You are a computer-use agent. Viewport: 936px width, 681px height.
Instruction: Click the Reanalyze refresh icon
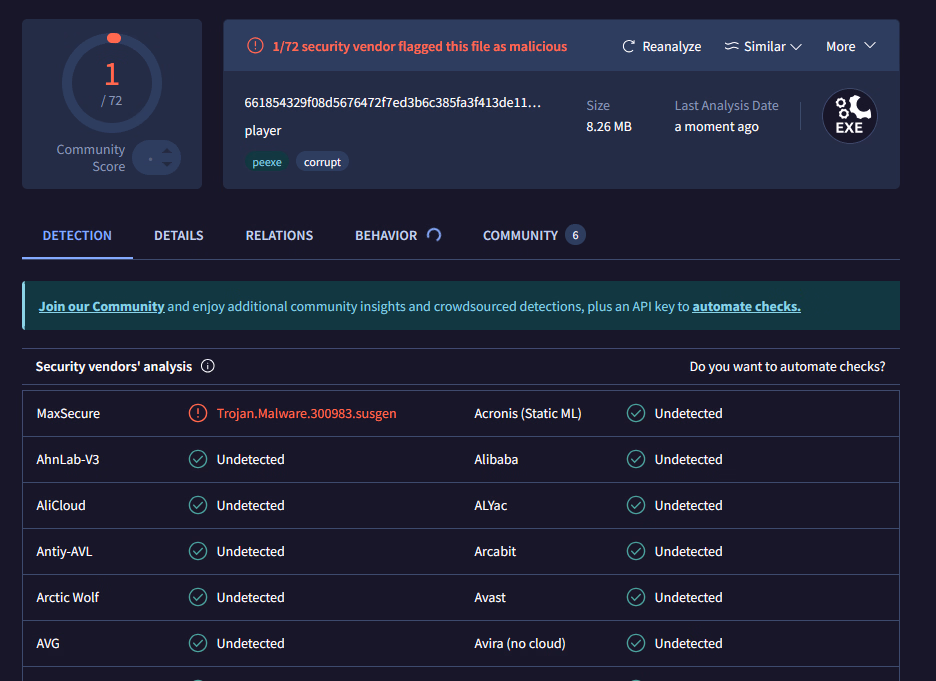point(629,47)
